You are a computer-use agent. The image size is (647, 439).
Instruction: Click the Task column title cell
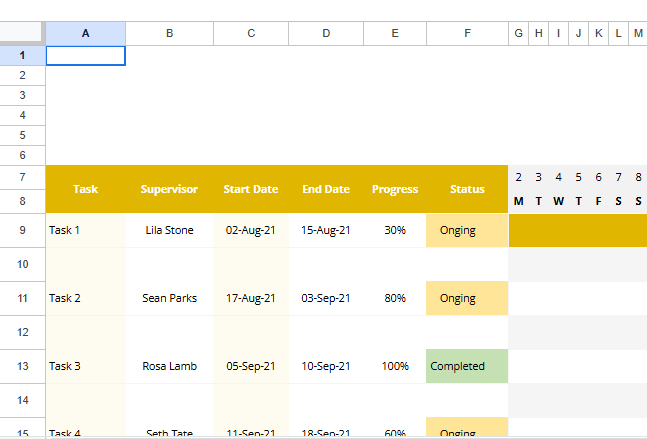(x=85, y=189)
